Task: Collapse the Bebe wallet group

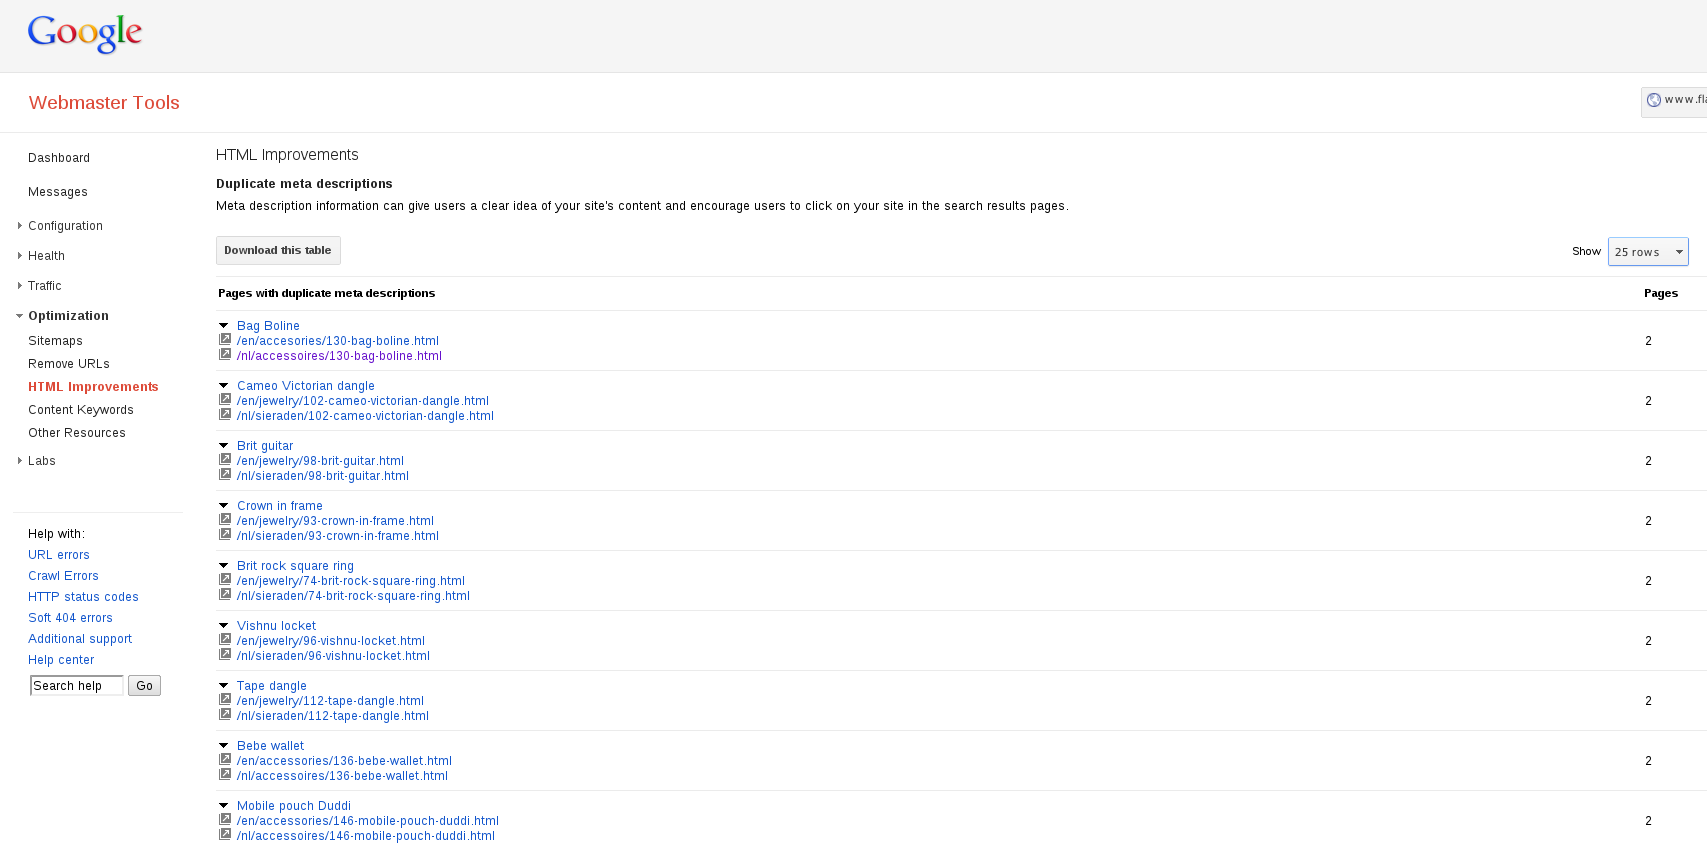Action: coord(224,746)
